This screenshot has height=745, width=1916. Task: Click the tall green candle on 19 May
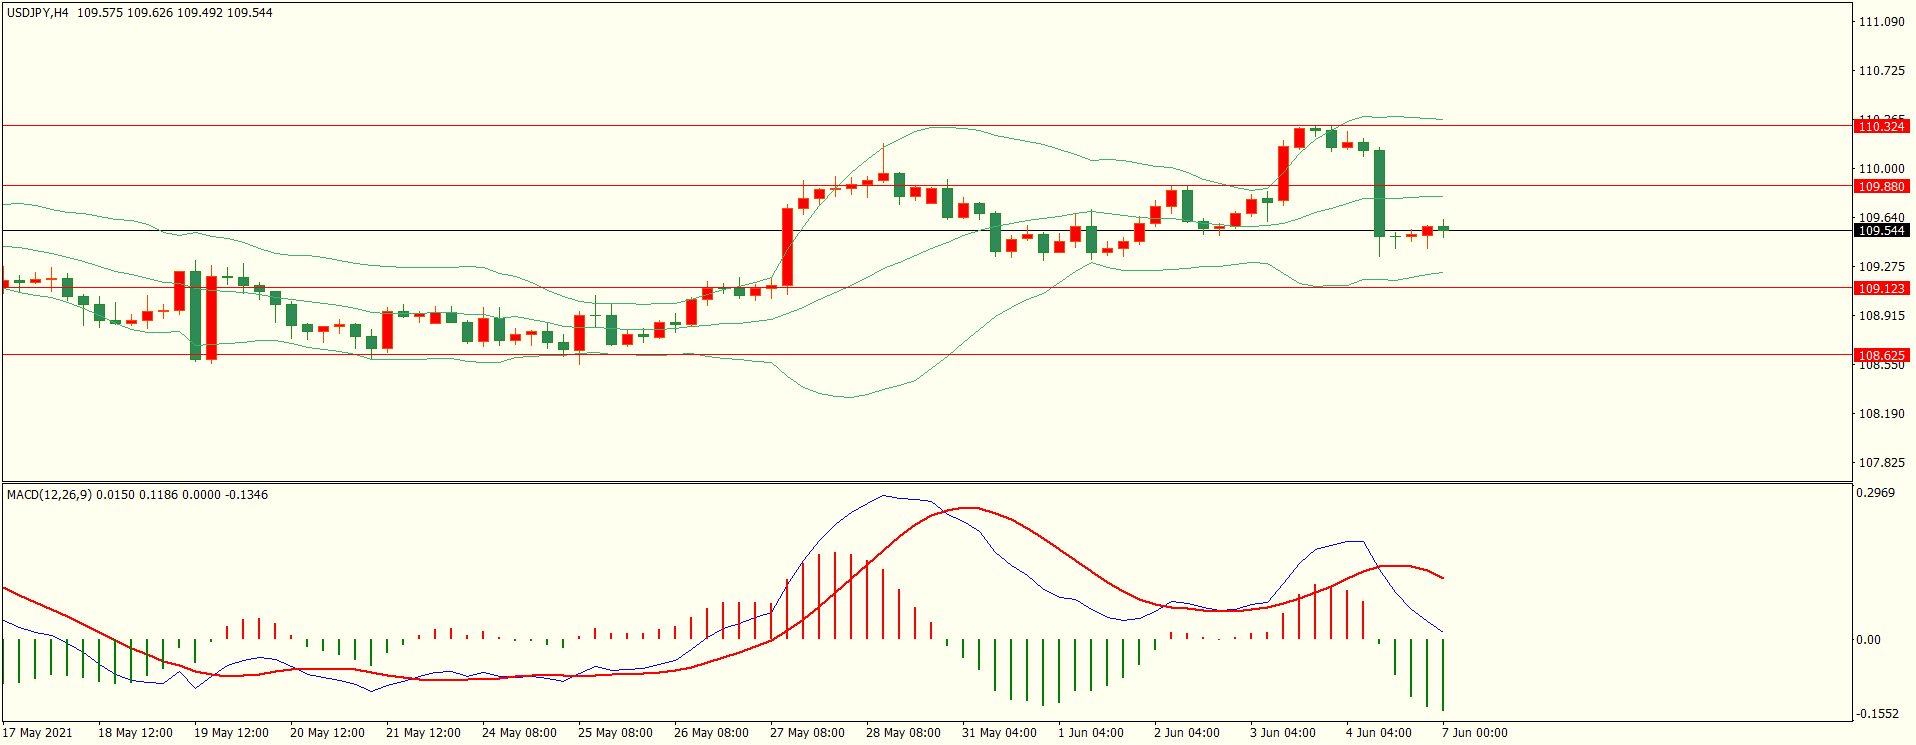pos(196,314)
